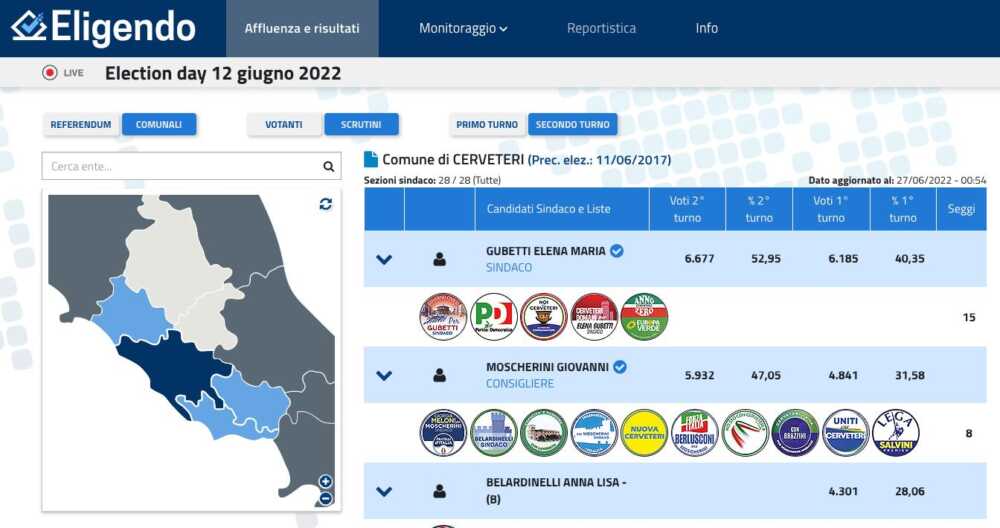This screenshot has width=1000, height=528.
Task: Switch to COMUNALI view
Action: (159, 124)
